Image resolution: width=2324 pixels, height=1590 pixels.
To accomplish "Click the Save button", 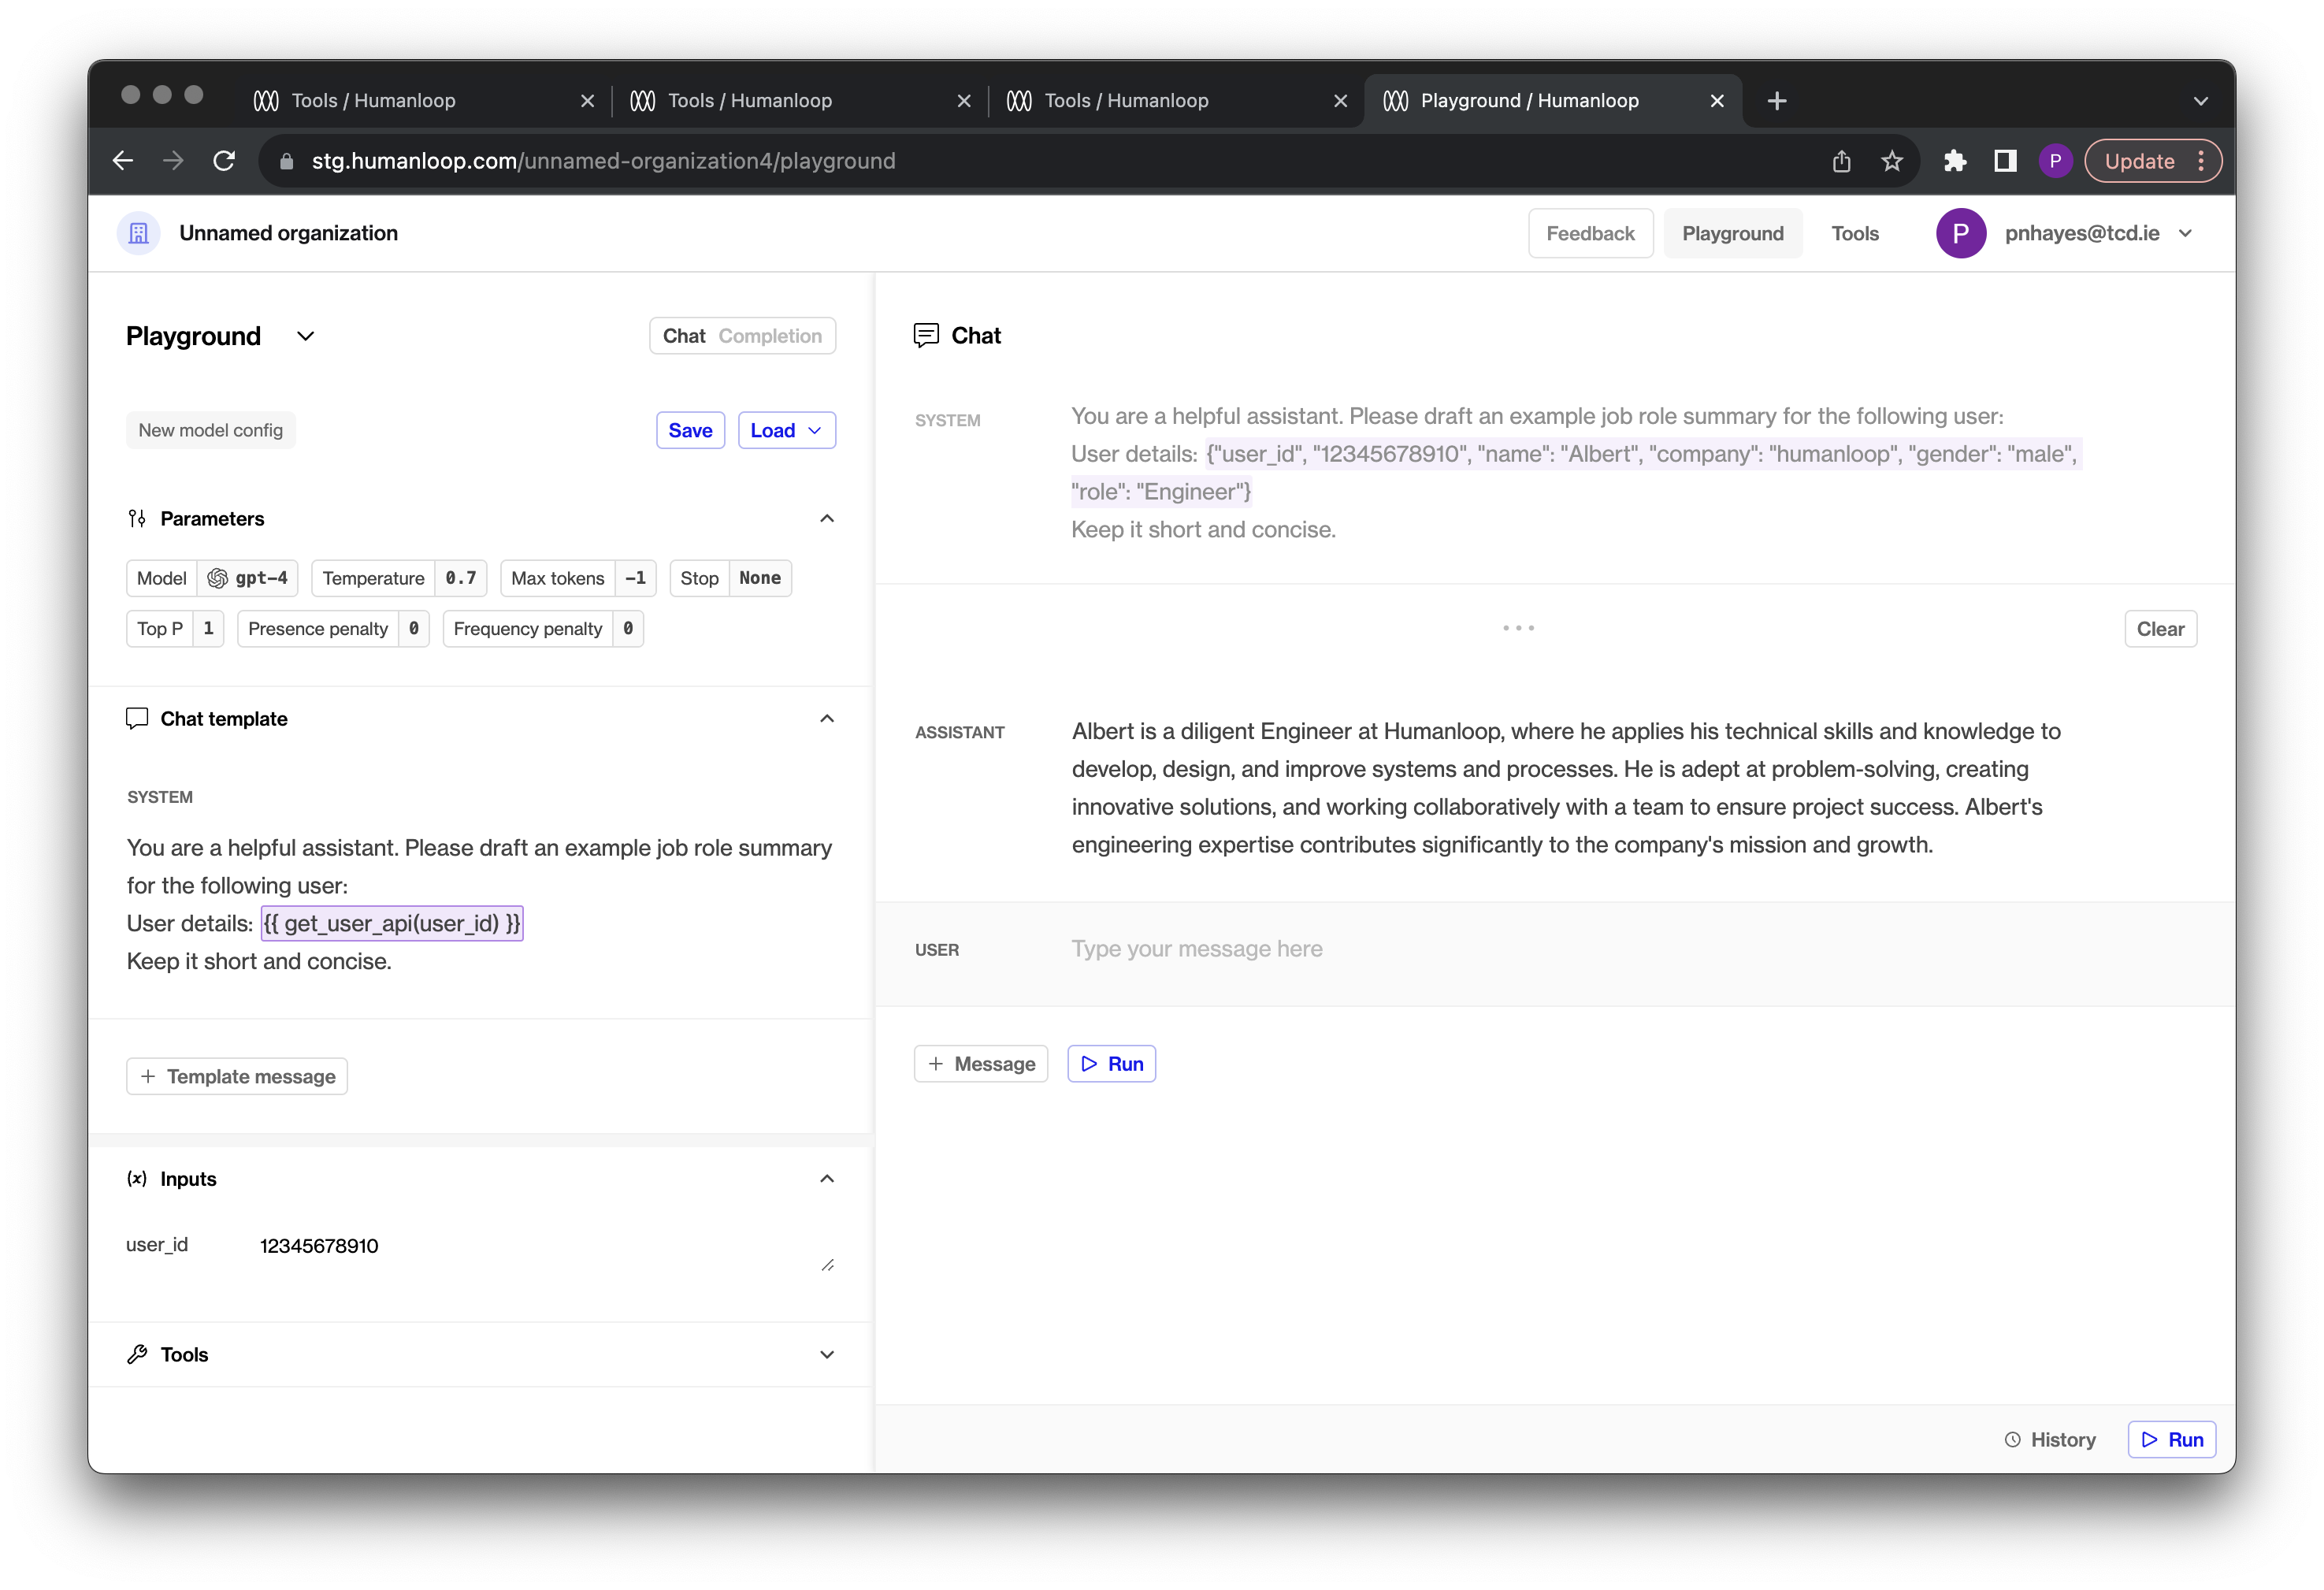I will pos(690,430).
